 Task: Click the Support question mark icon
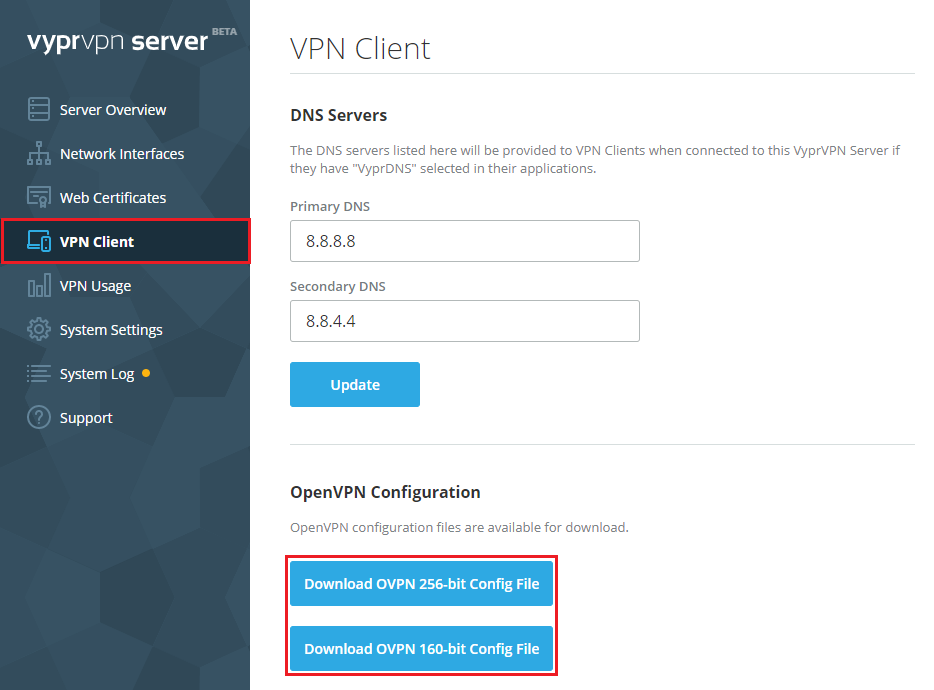[x=39, y=418]
